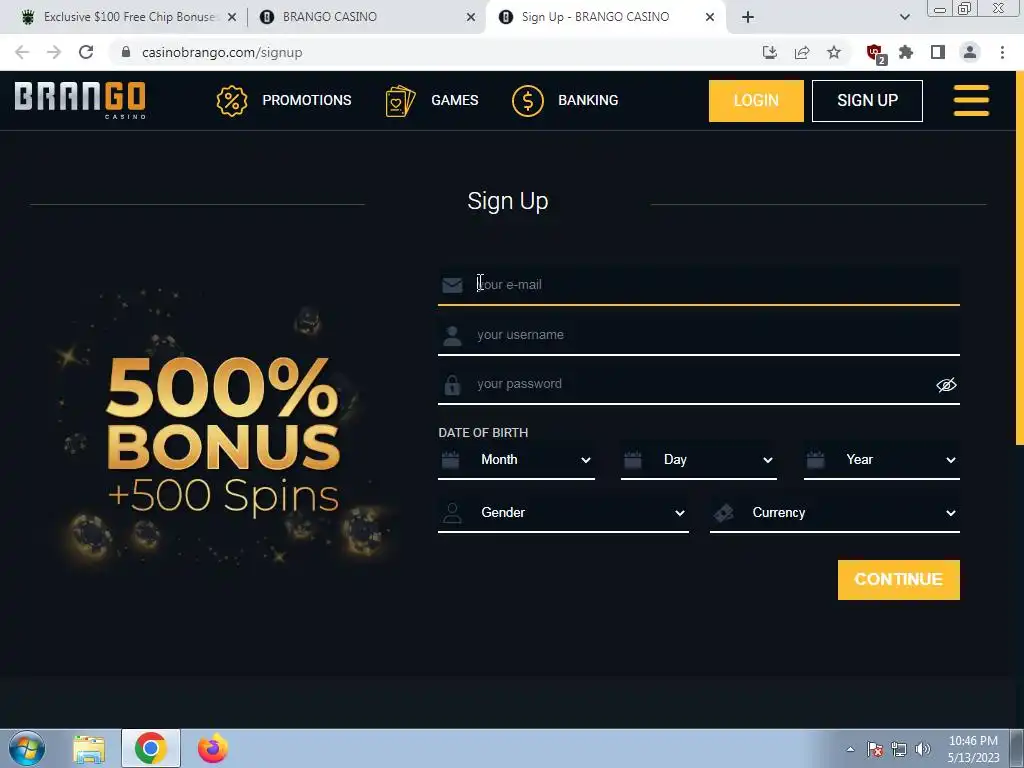Expand the Month dropdown
This screenshot has height=768, width=1024.
pos(517,460)
